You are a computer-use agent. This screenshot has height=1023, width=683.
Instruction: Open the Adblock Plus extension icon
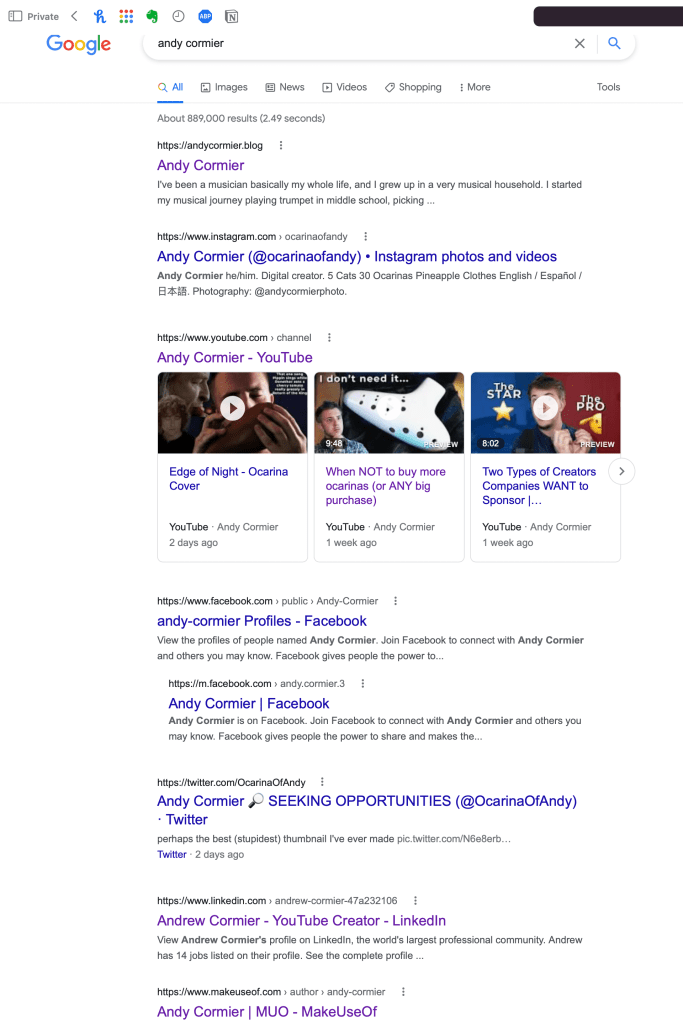(205, 16)
